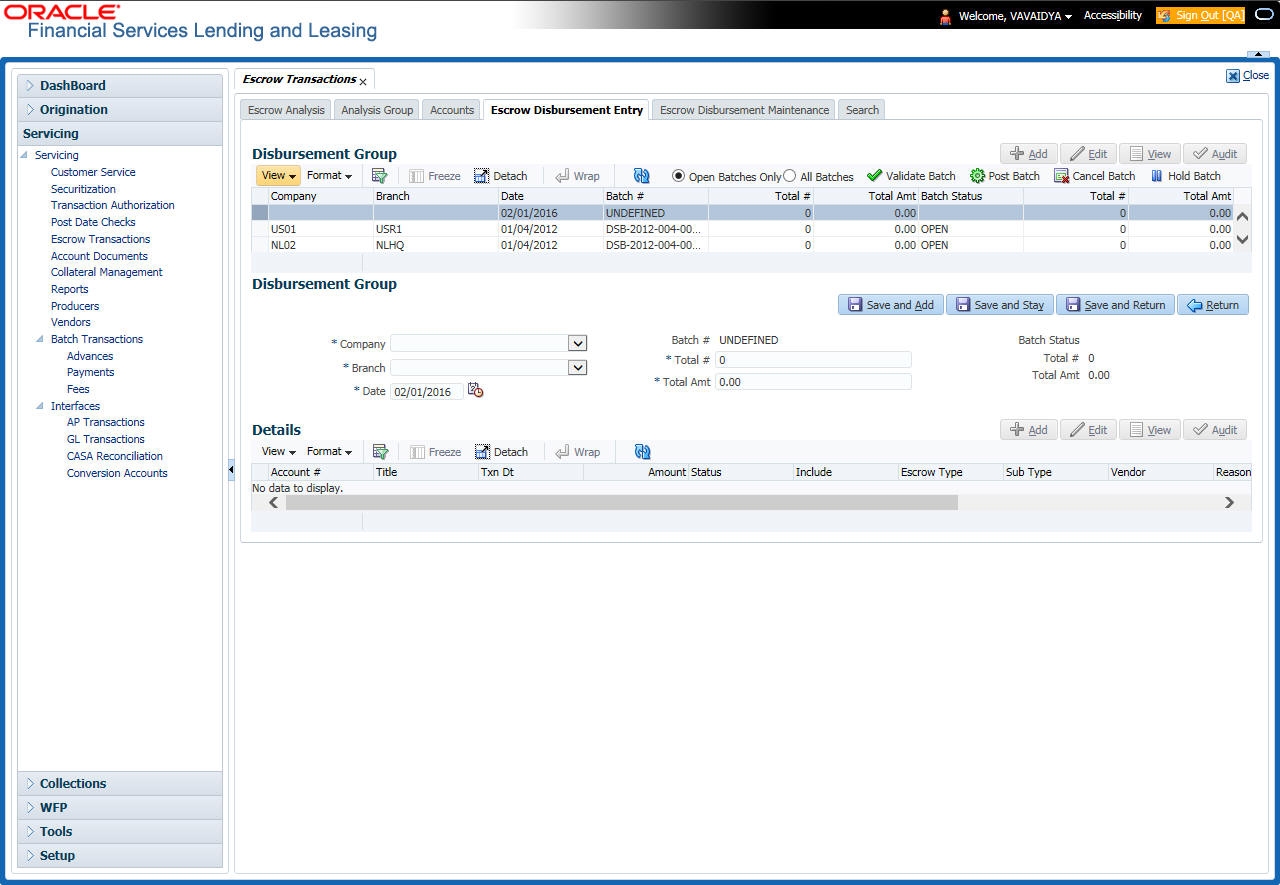The image size is (1280, 885).
Task: Open the Branch dropdown
Action: (x=577, y=367)
